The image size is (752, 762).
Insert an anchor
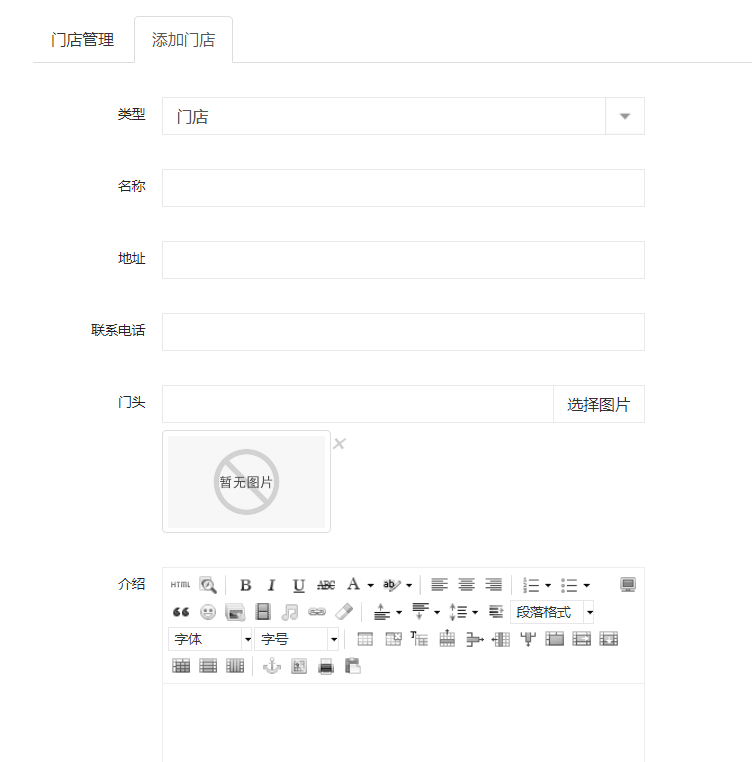tap(272, 666)
